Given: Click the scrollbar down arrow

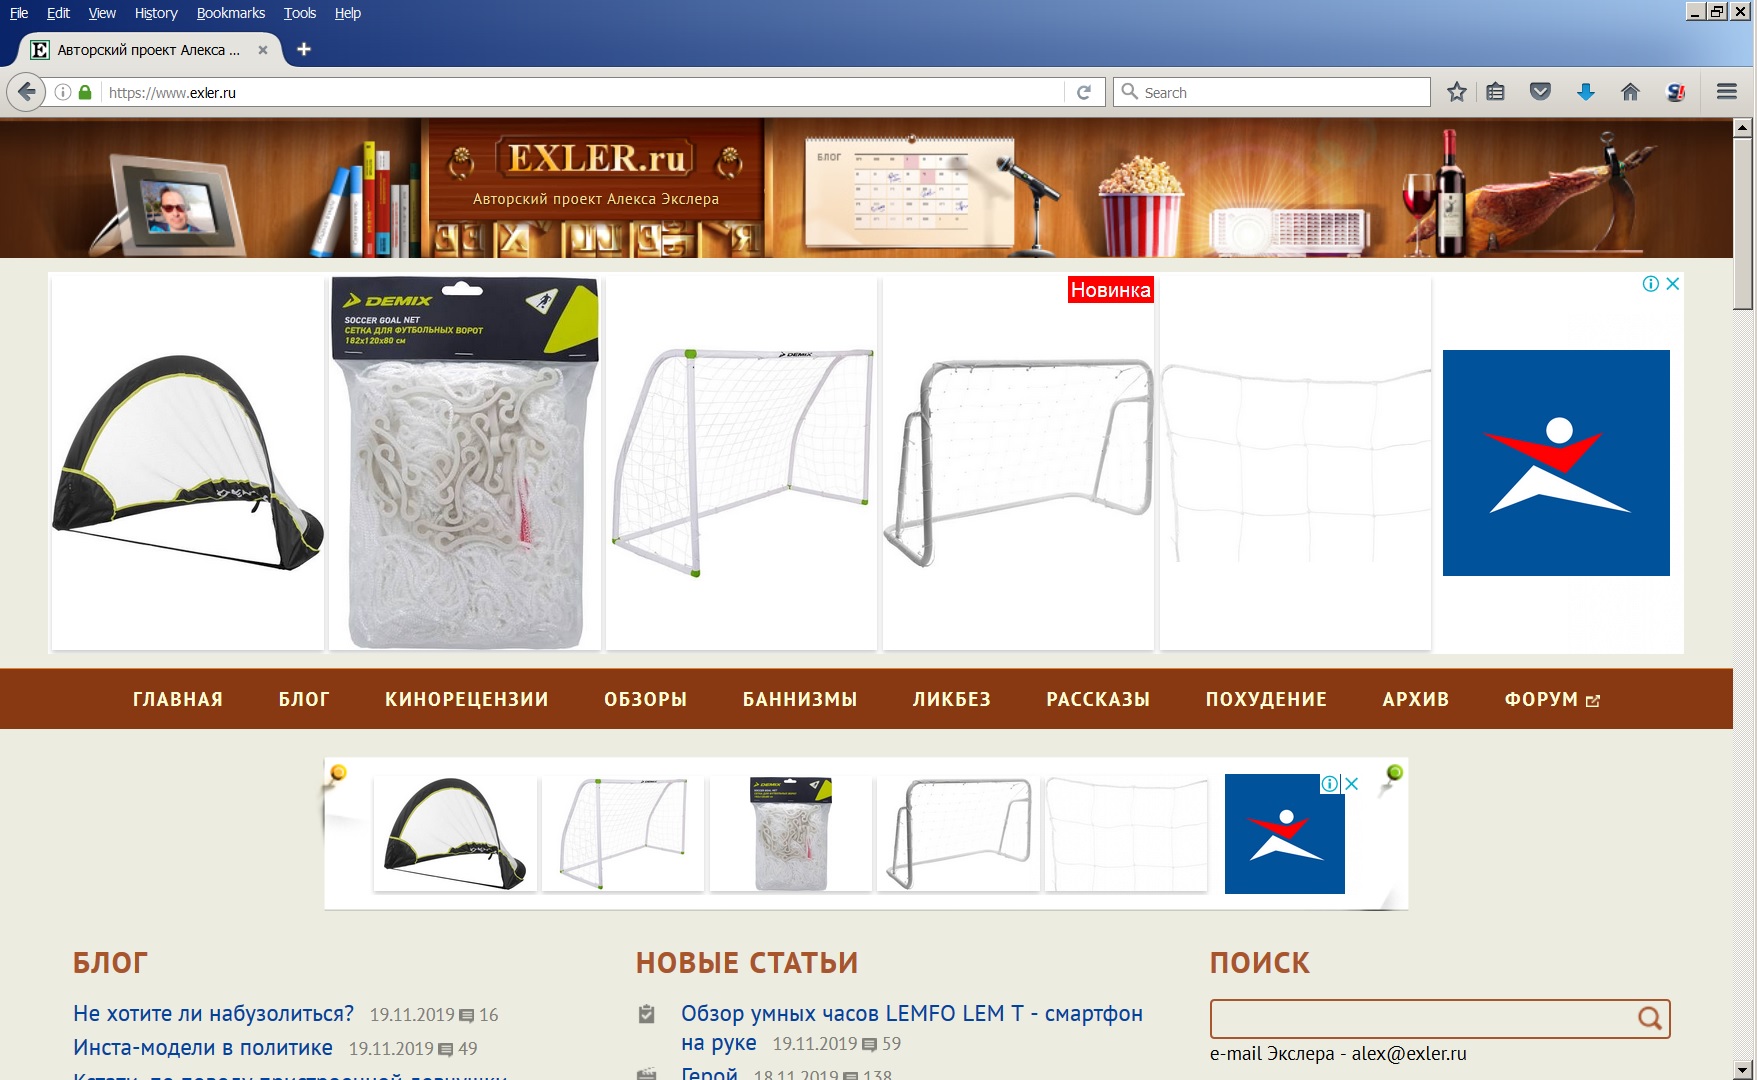Looking at the screenshot, I should (1743, 1069).
